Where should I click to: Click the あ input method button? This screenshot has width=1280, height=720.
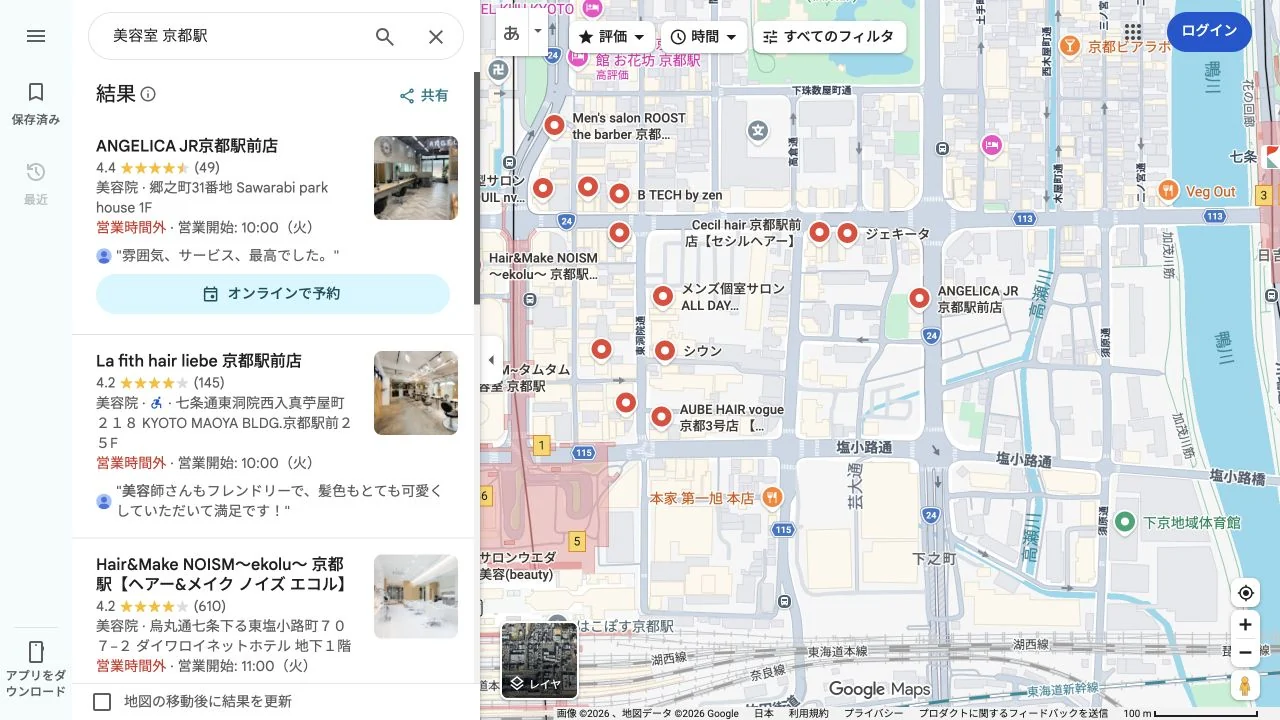512,32
